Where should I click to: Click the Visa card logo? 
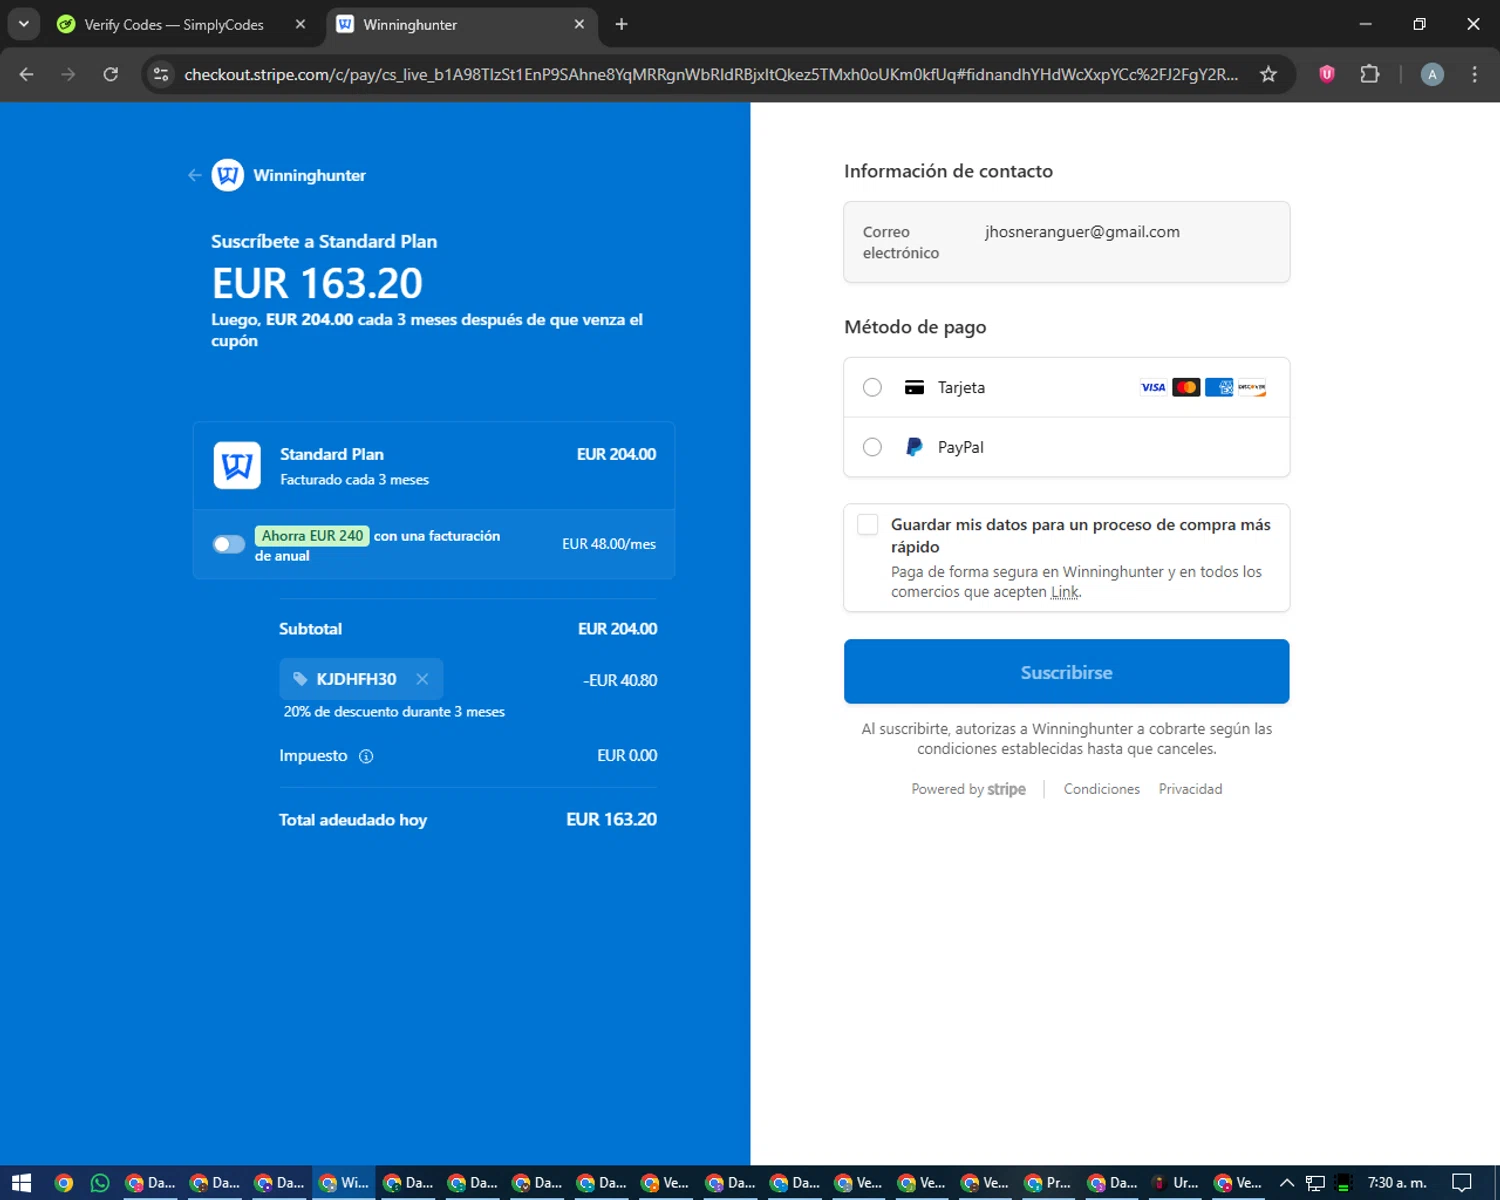(x=1153, y=387)
